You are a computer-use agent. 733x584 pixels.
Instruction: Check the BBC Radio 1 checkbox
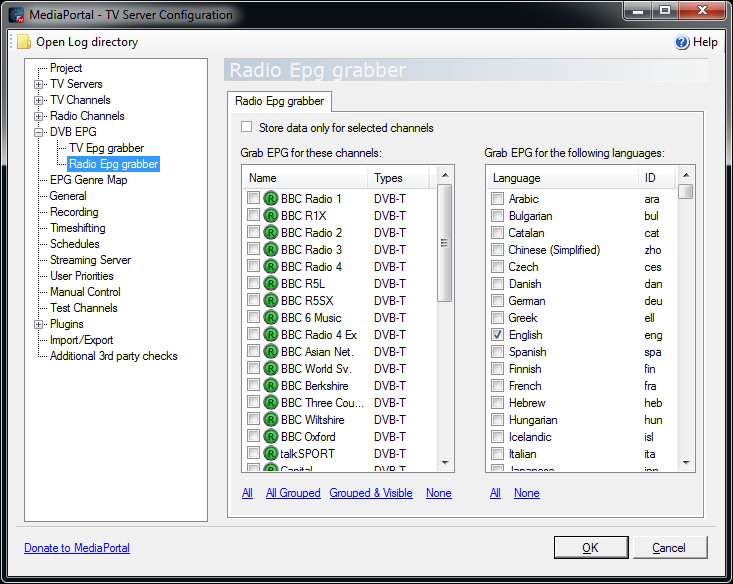pyautogui.click(x=253, y=198)
